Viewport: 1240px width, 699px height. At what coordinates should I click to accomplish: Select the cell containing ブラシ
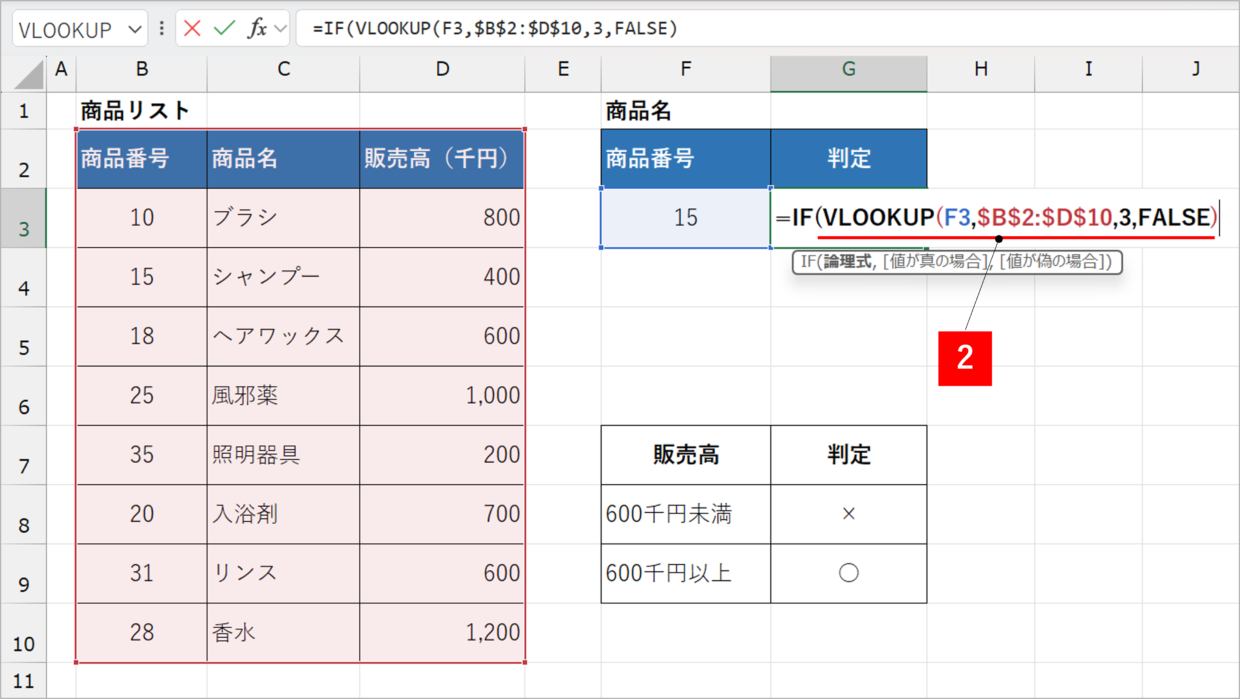click(284, 218)
